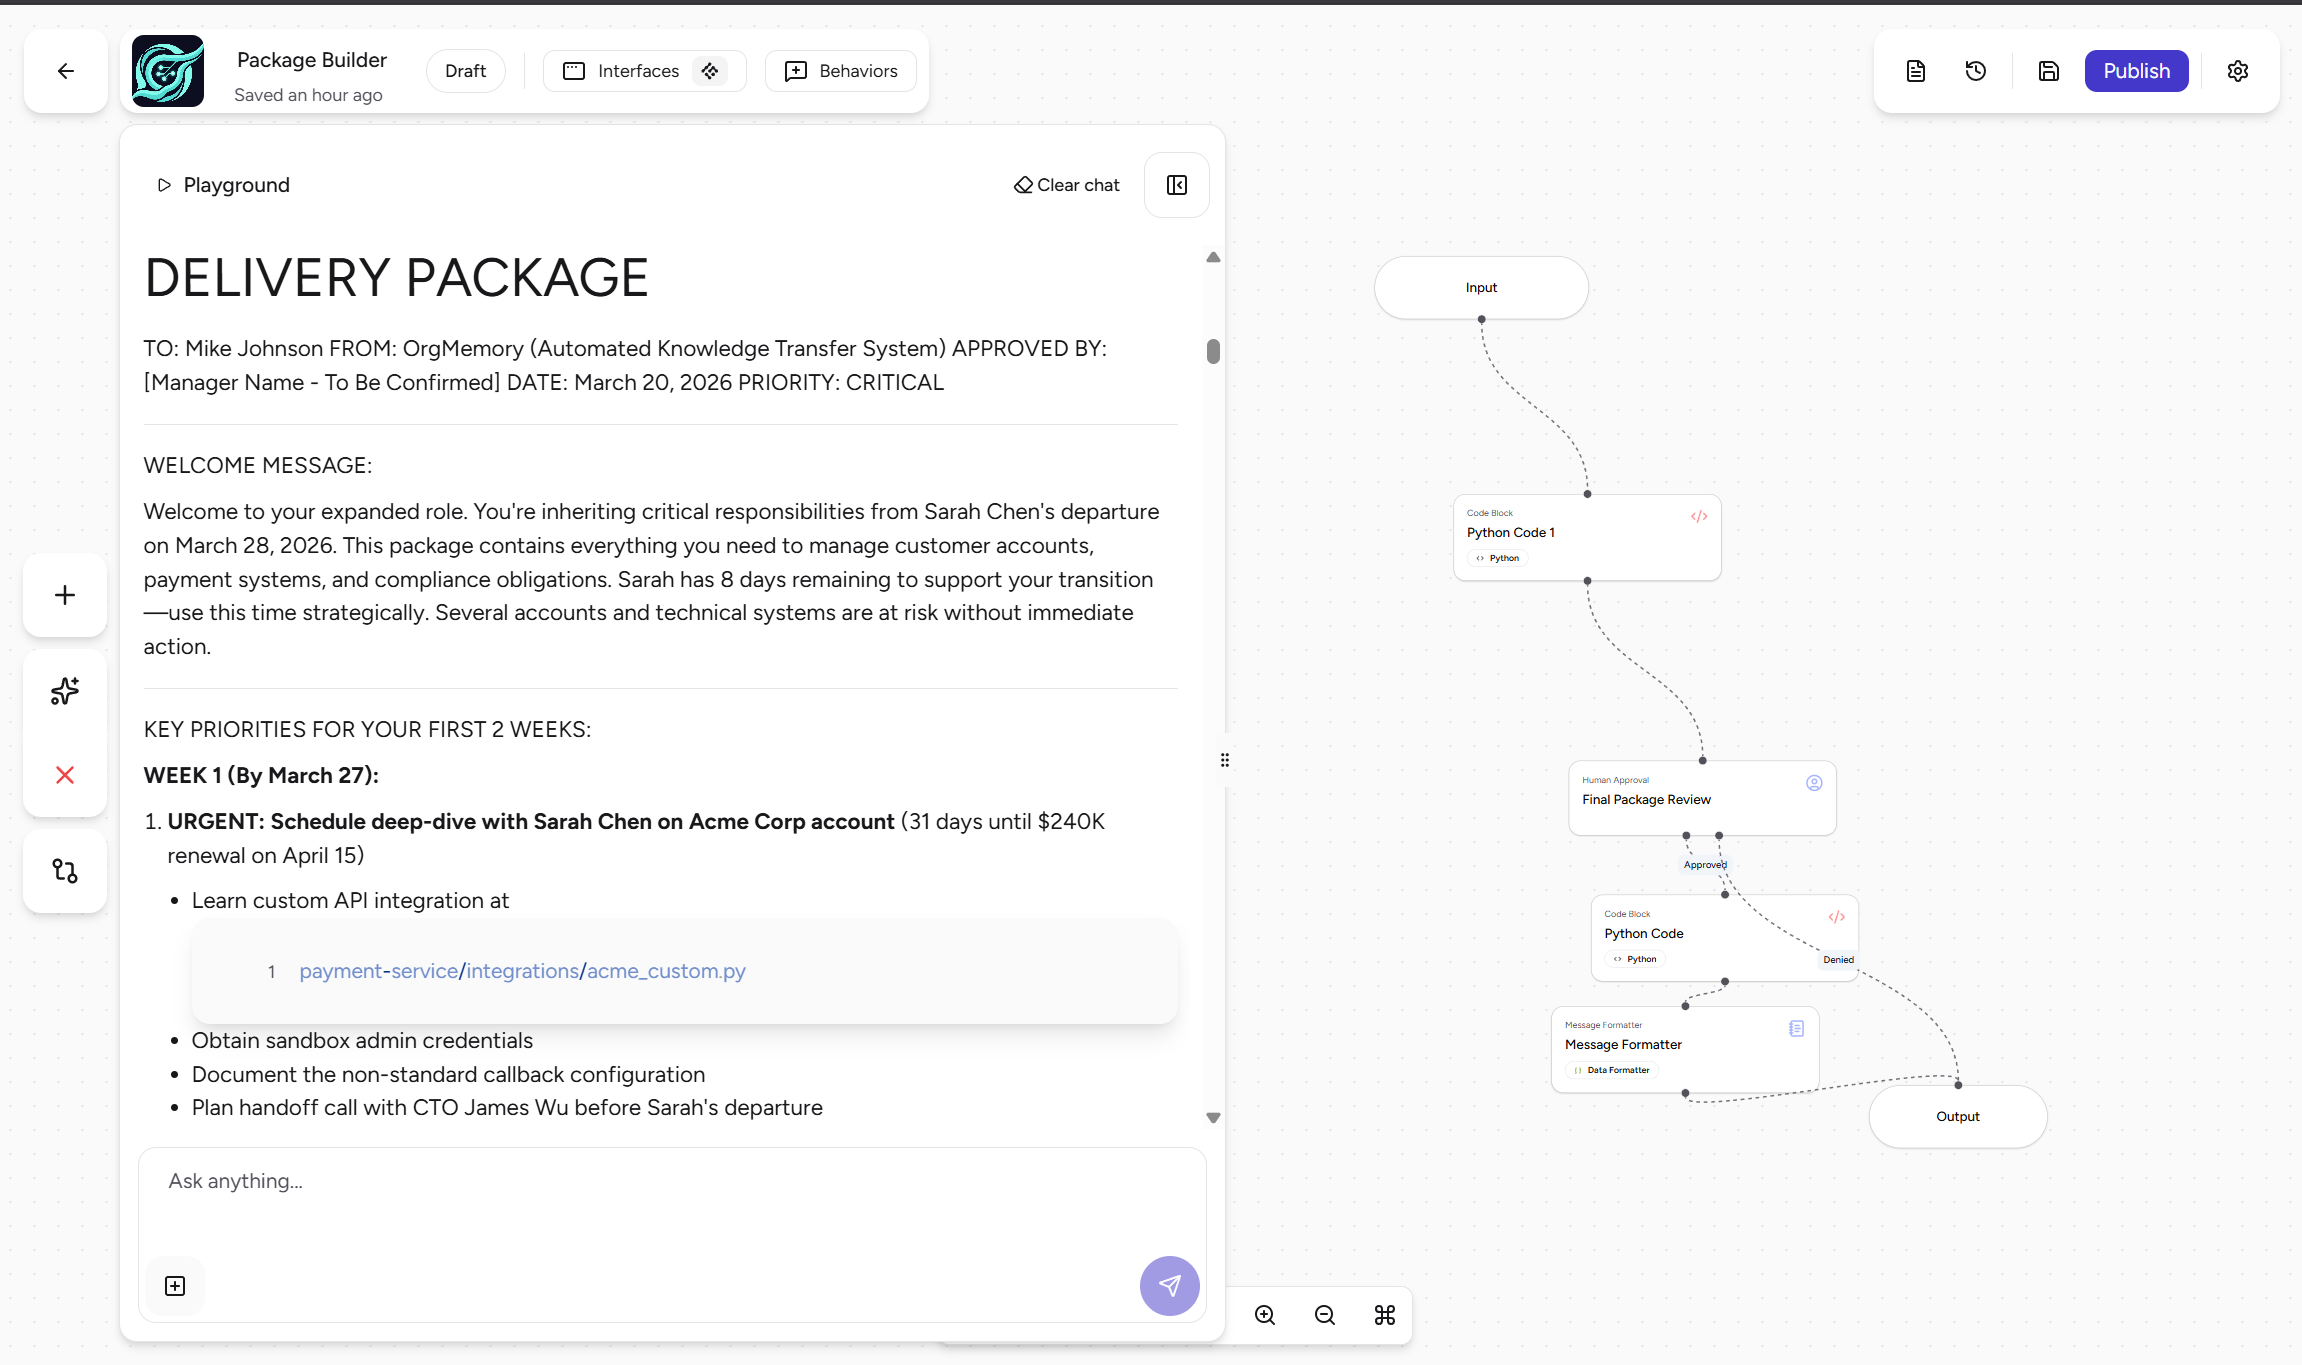Zoom in on the canvas
The width and height of the screenshot is (2302, 1365).
(1265, 1315)
